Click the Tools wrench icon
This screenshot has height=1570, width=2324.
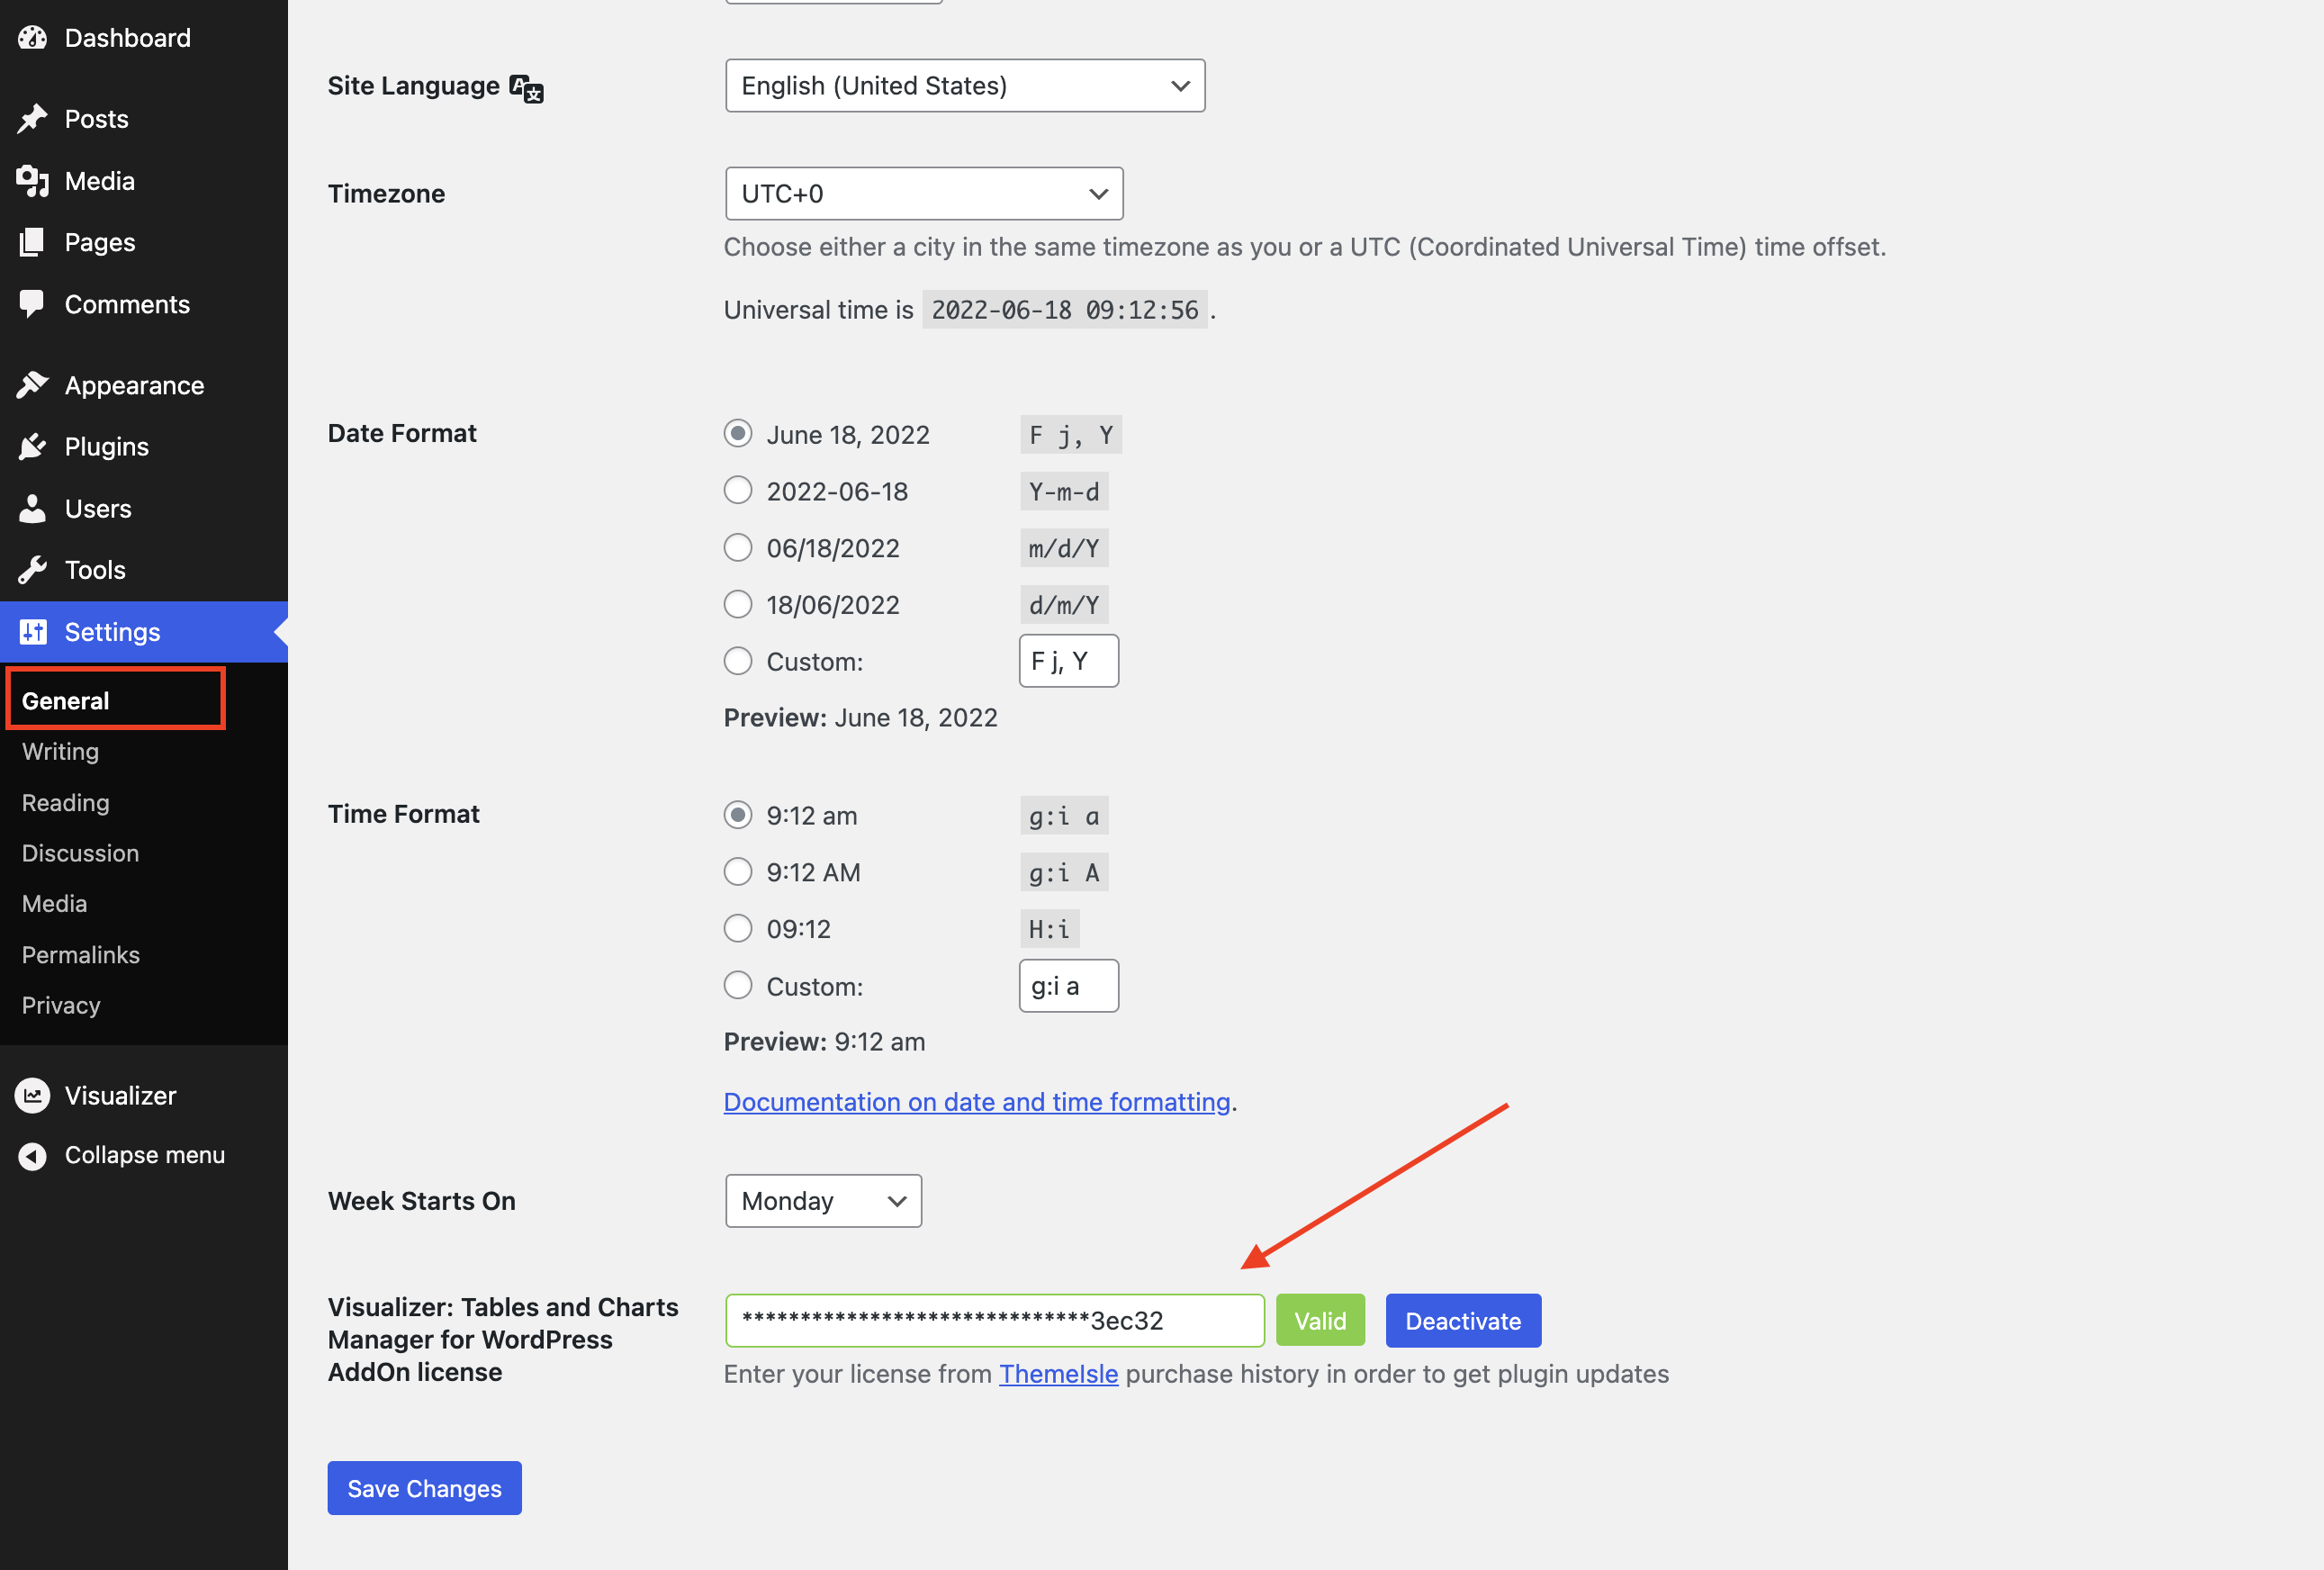32,570
